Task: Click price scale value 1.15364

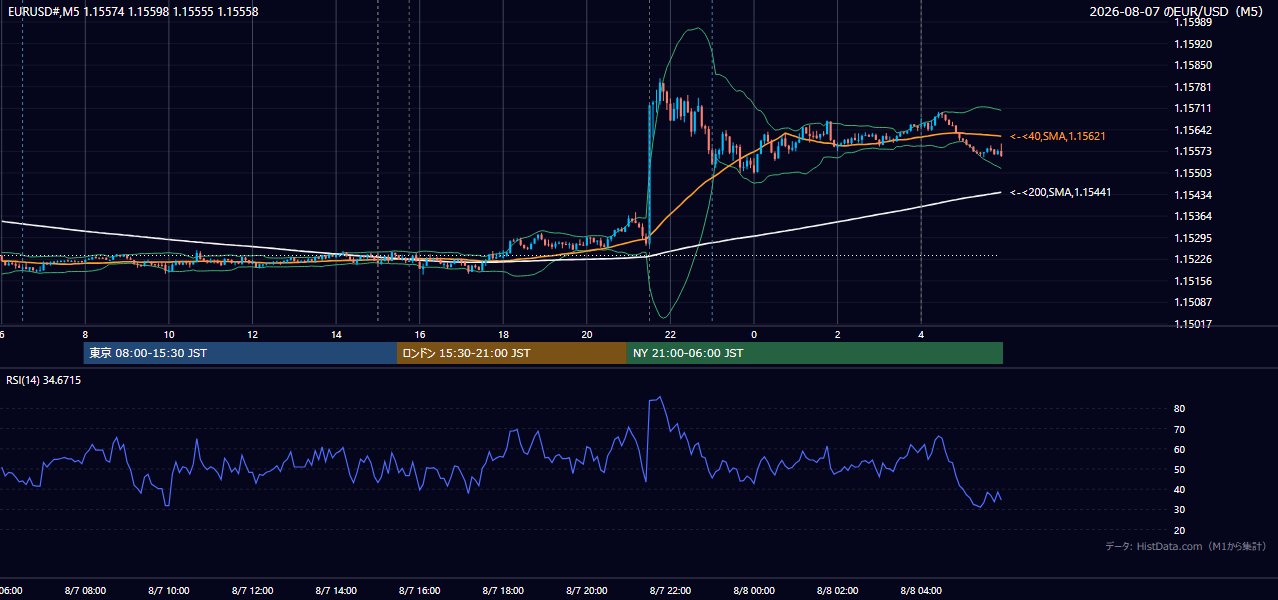Action: coord(1193,216)
